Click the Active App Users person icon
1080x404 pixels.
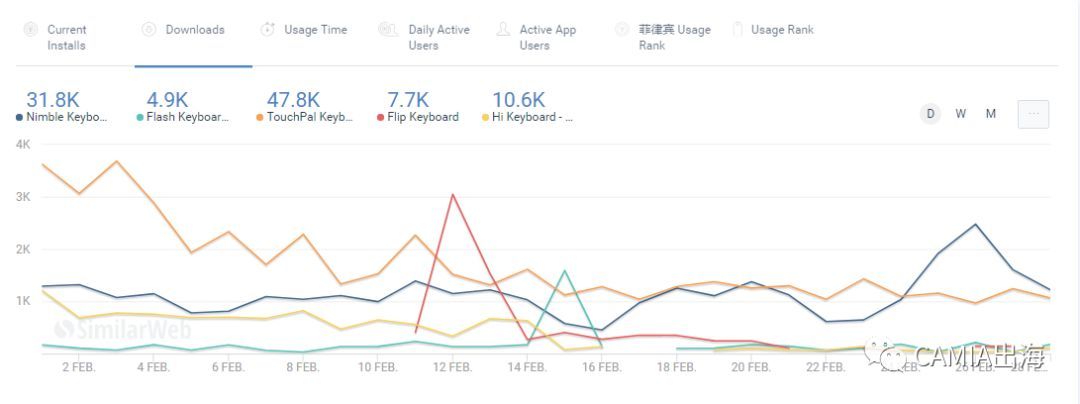(x=503, y=30)
